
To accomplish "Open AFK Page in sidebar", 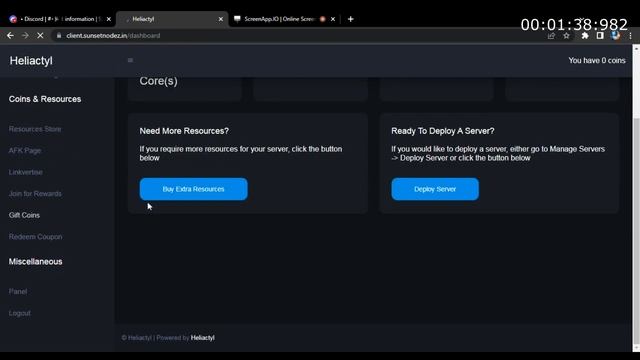I will 25,151.
